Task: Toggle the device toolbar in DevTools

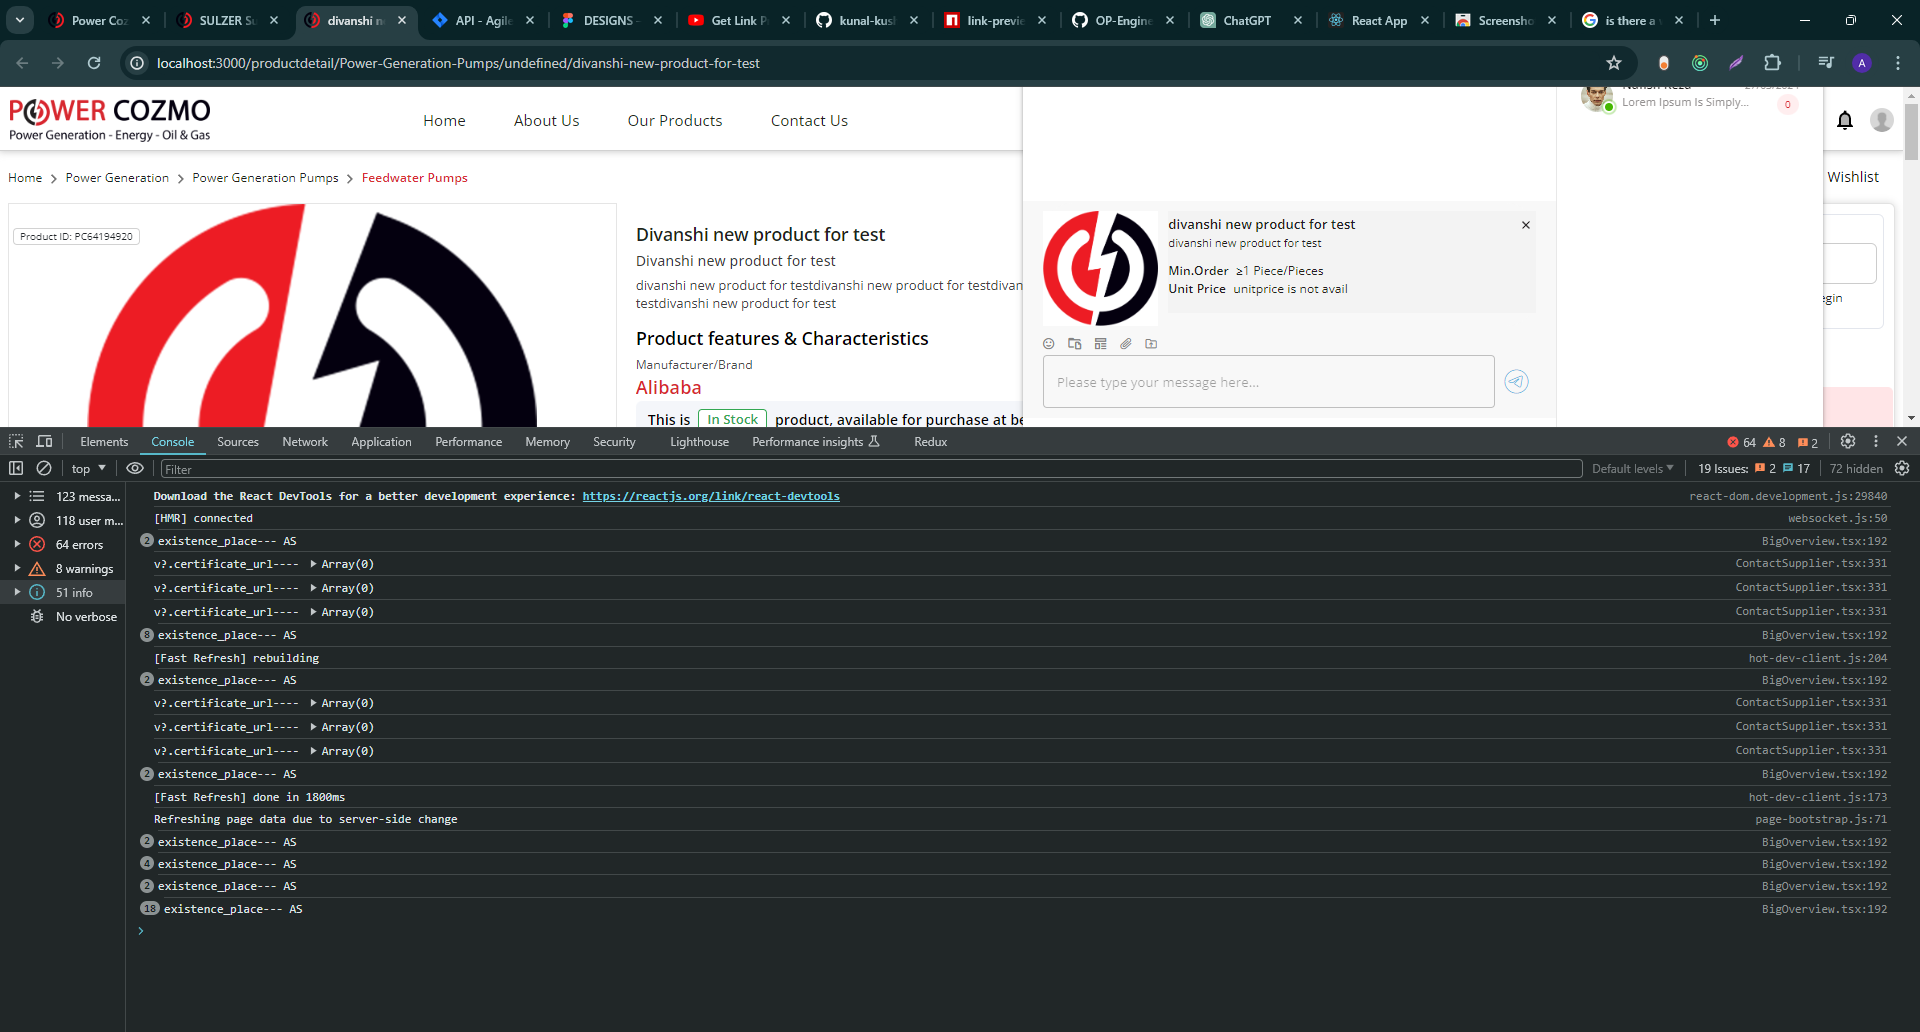Action: pos(44,442)
